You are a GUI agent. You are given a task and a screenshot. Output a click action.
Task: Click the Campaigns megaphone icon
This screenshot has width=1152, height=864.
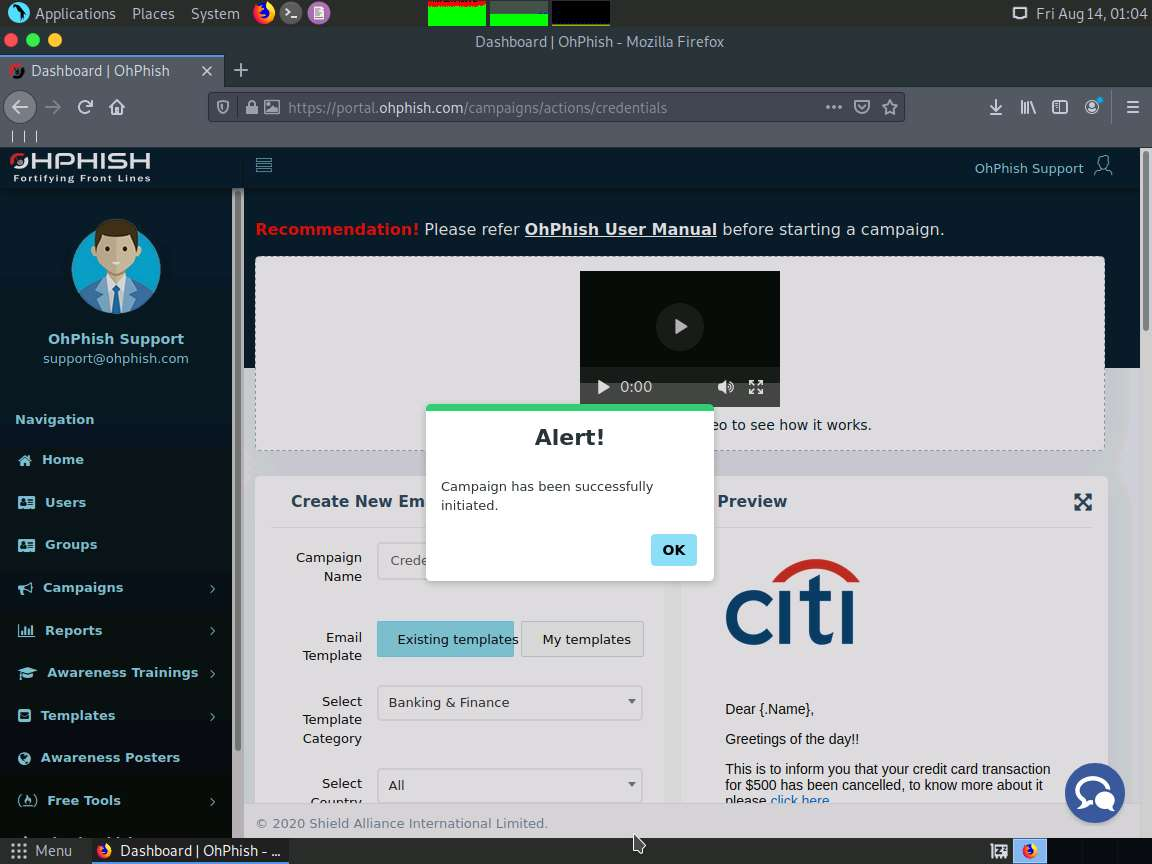pos(25,588)
